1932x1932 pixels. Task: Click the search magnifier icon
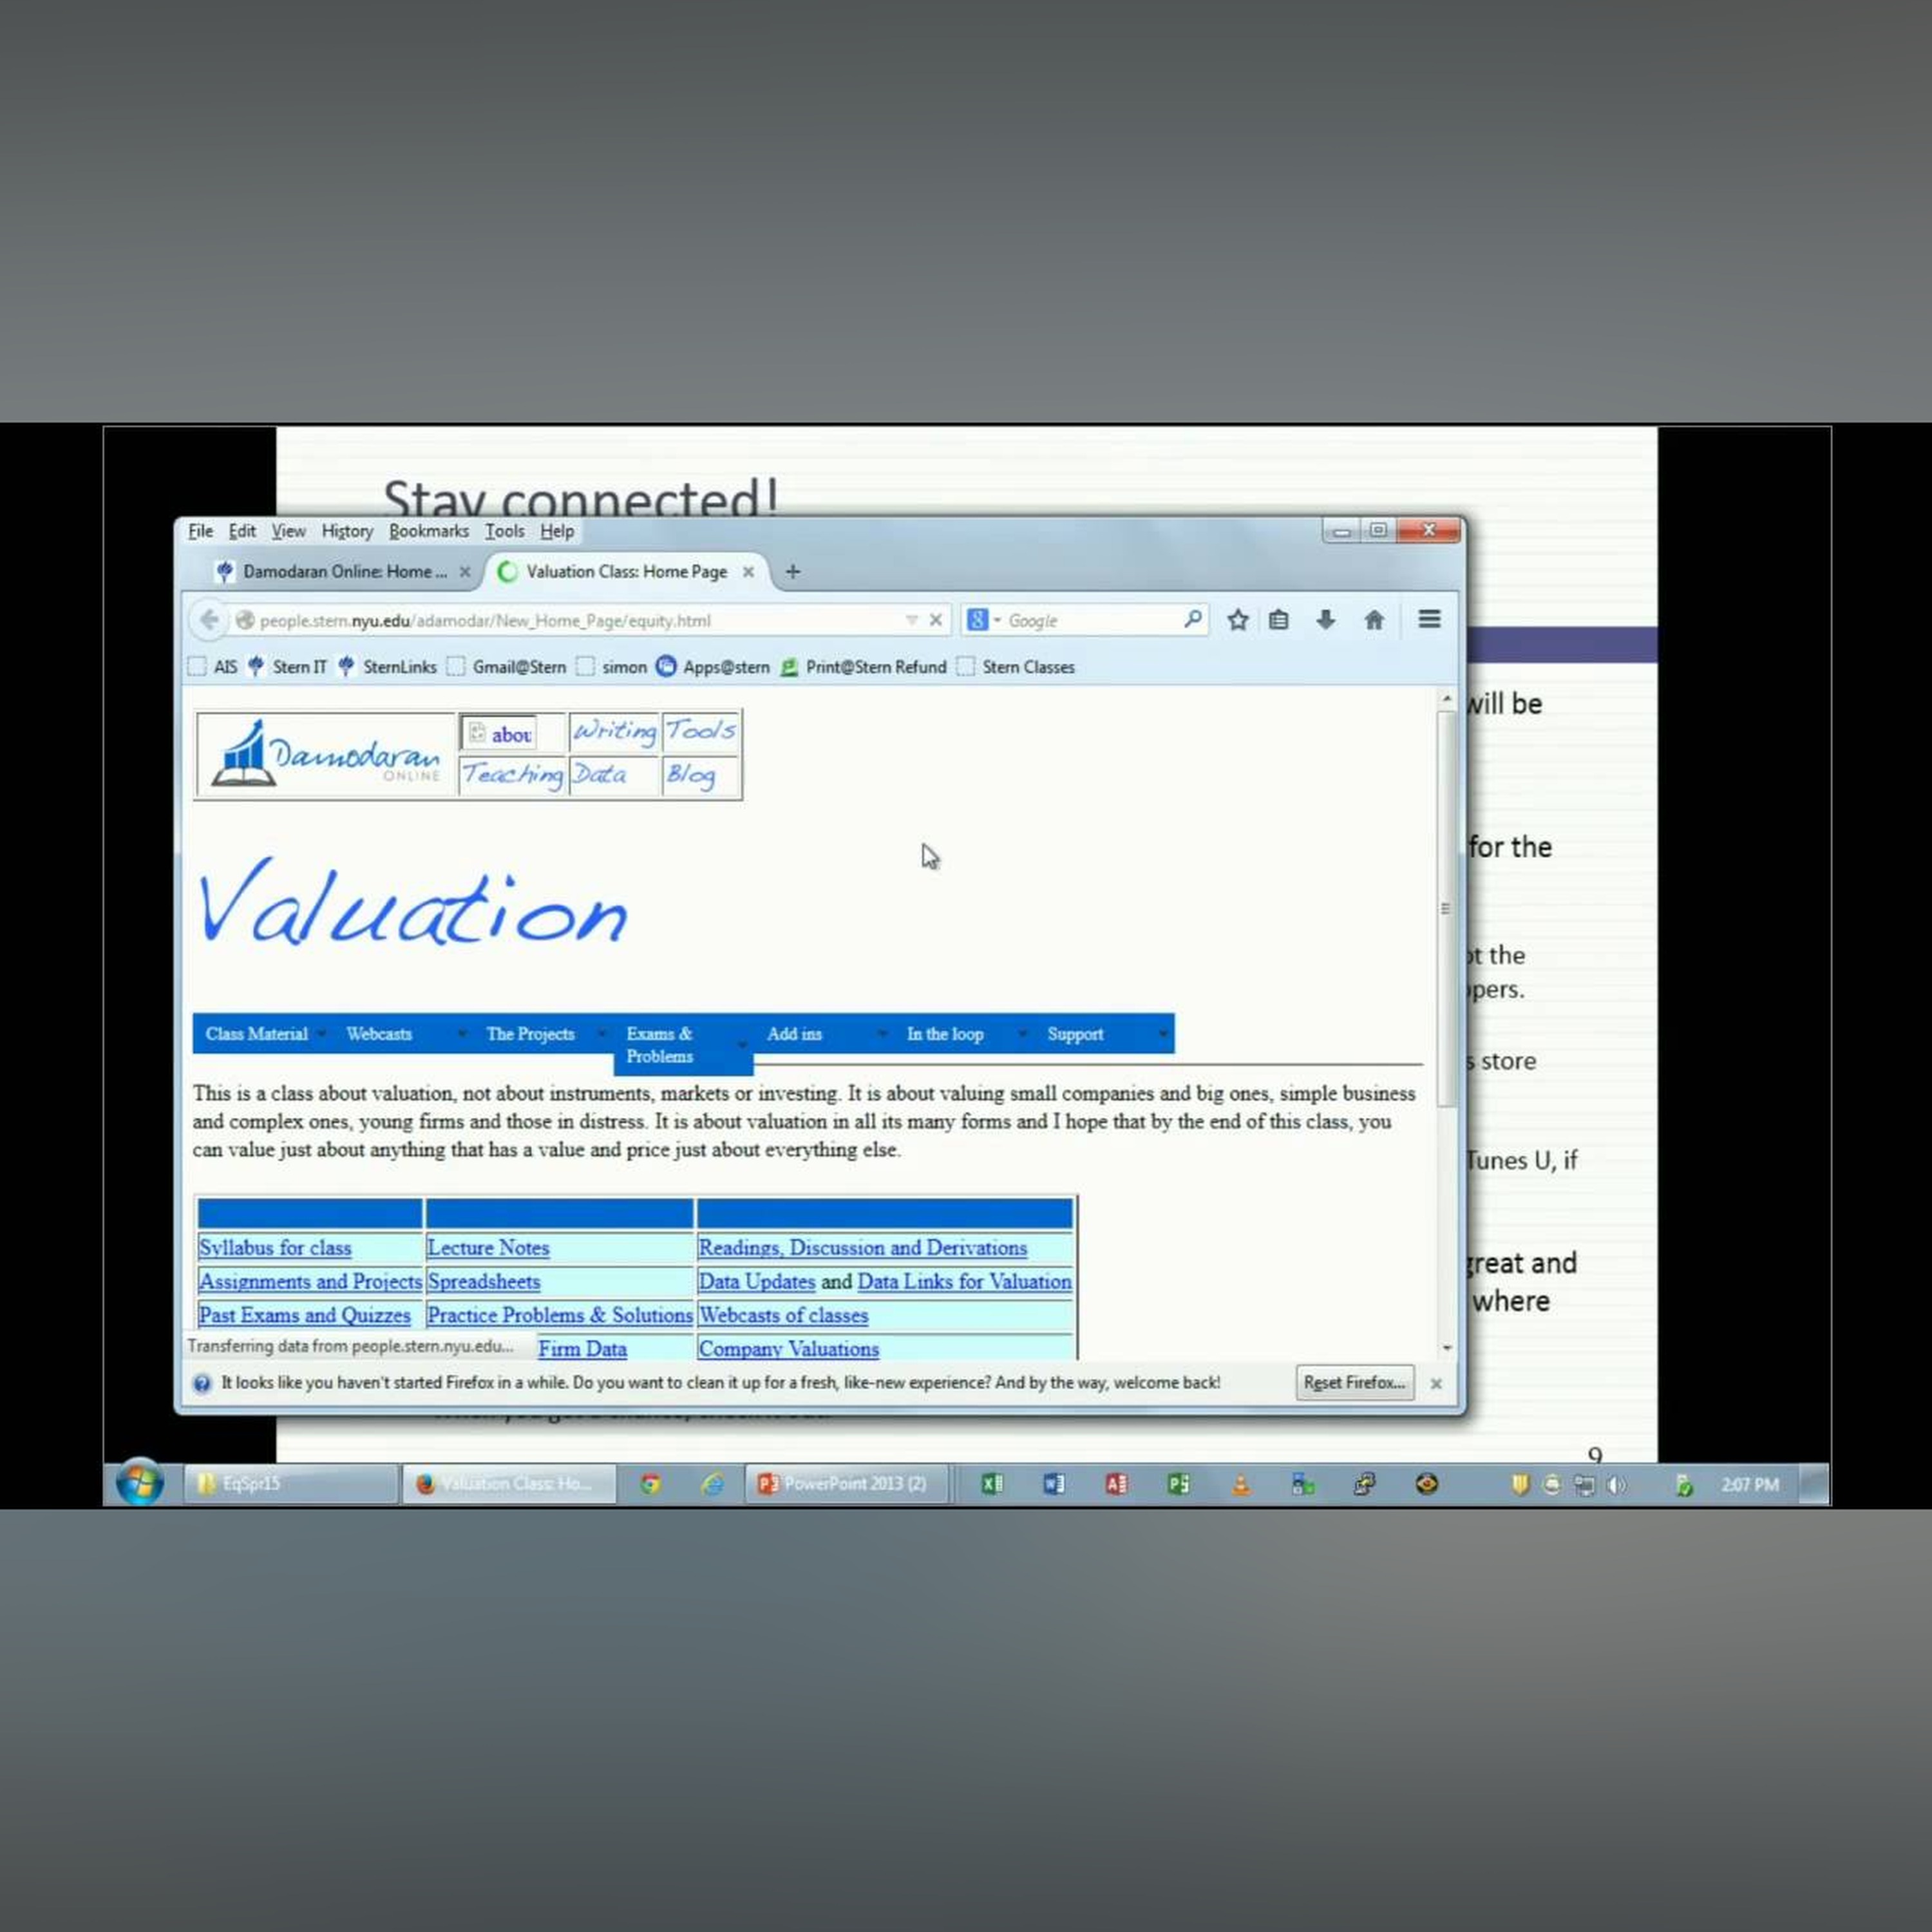(x=1192, y=619)
